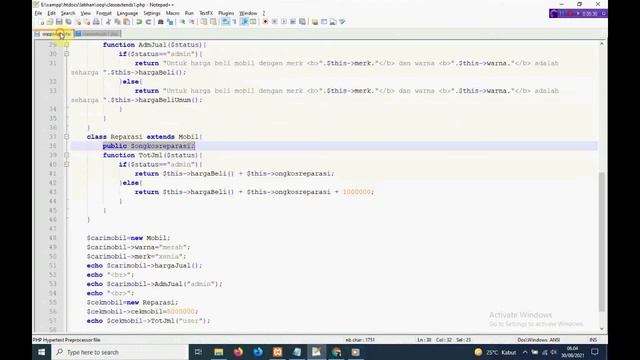Viewport: 640px width, 360px height.
Task: Open the Format menu
Action: (x=104, y=13)
